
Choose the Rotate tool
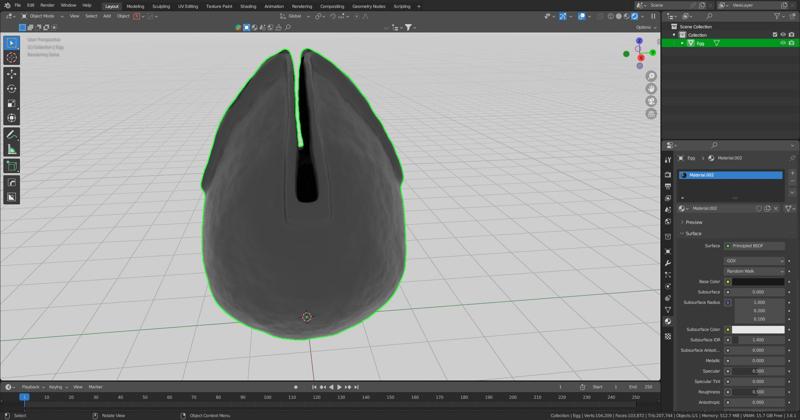12,89
